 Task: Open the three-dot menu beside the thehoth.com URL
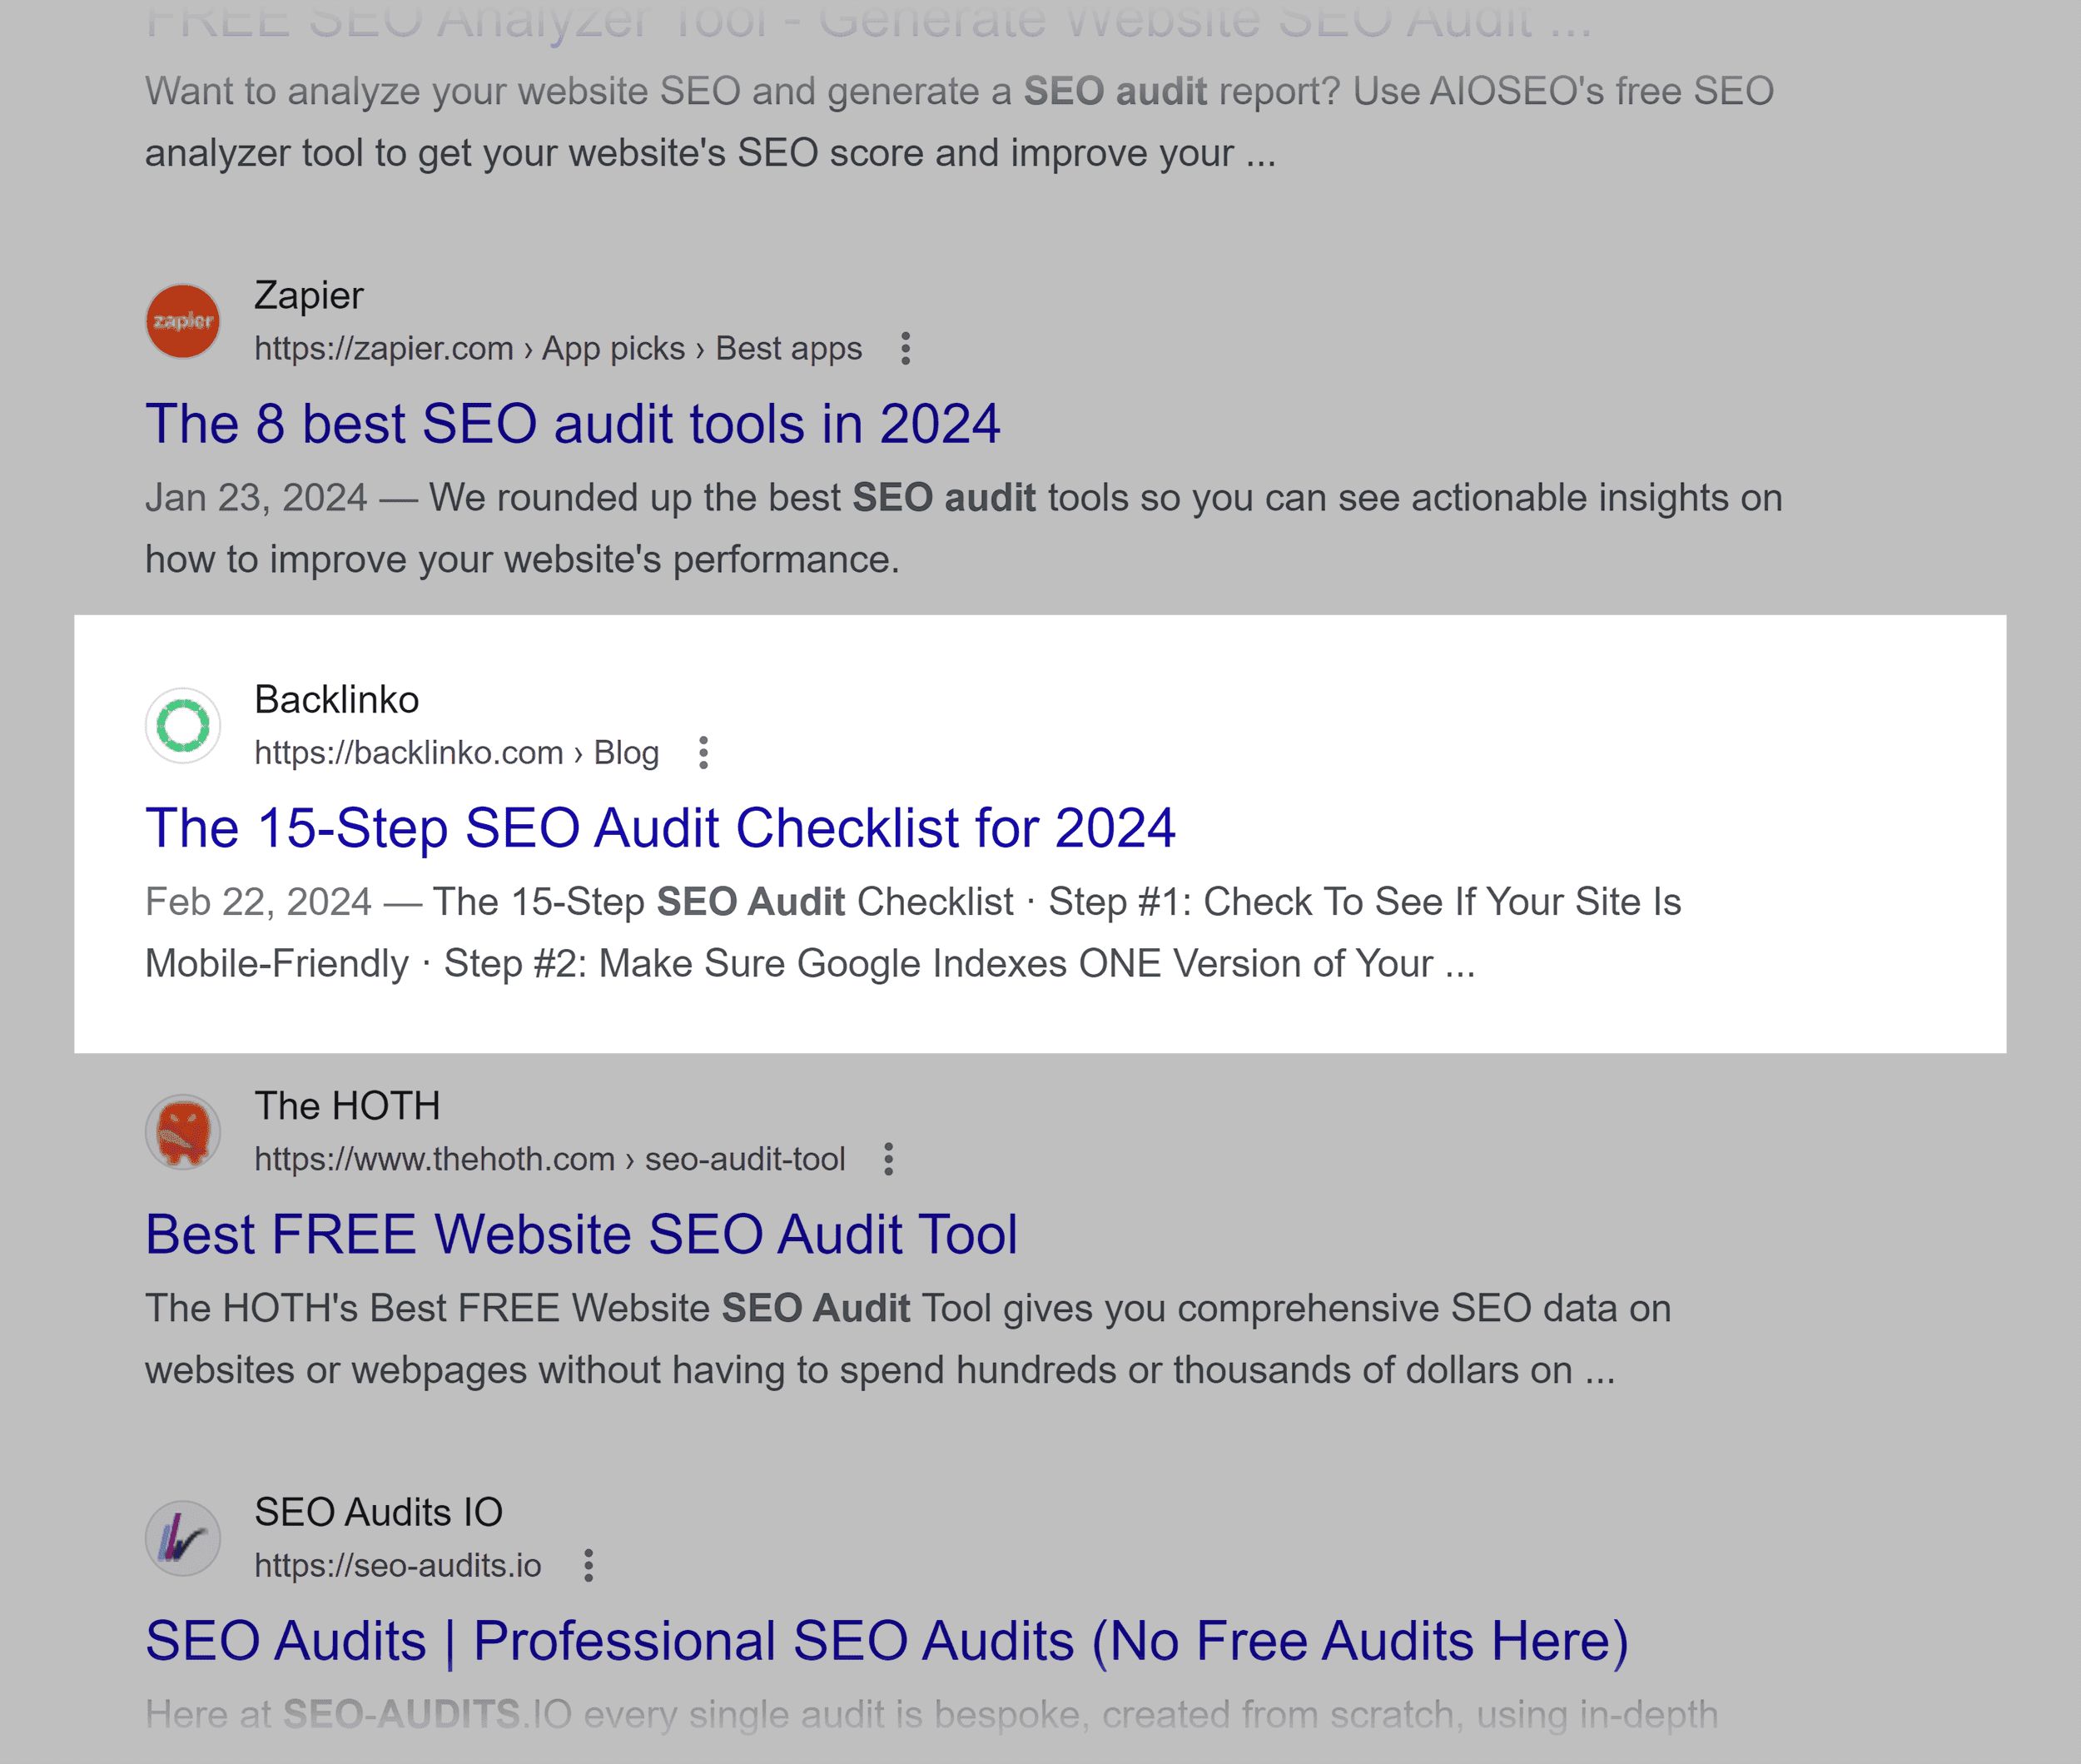(x=888, y=1159)
